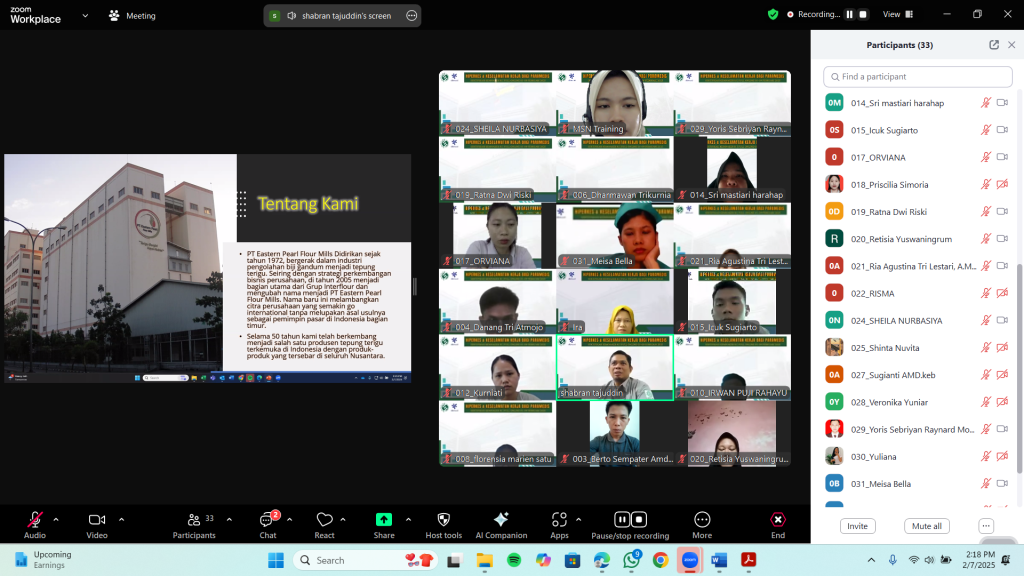This screenshot has height=576, width=1024.
Task: Open the View dropdown at top
Action: click(897, 15)
